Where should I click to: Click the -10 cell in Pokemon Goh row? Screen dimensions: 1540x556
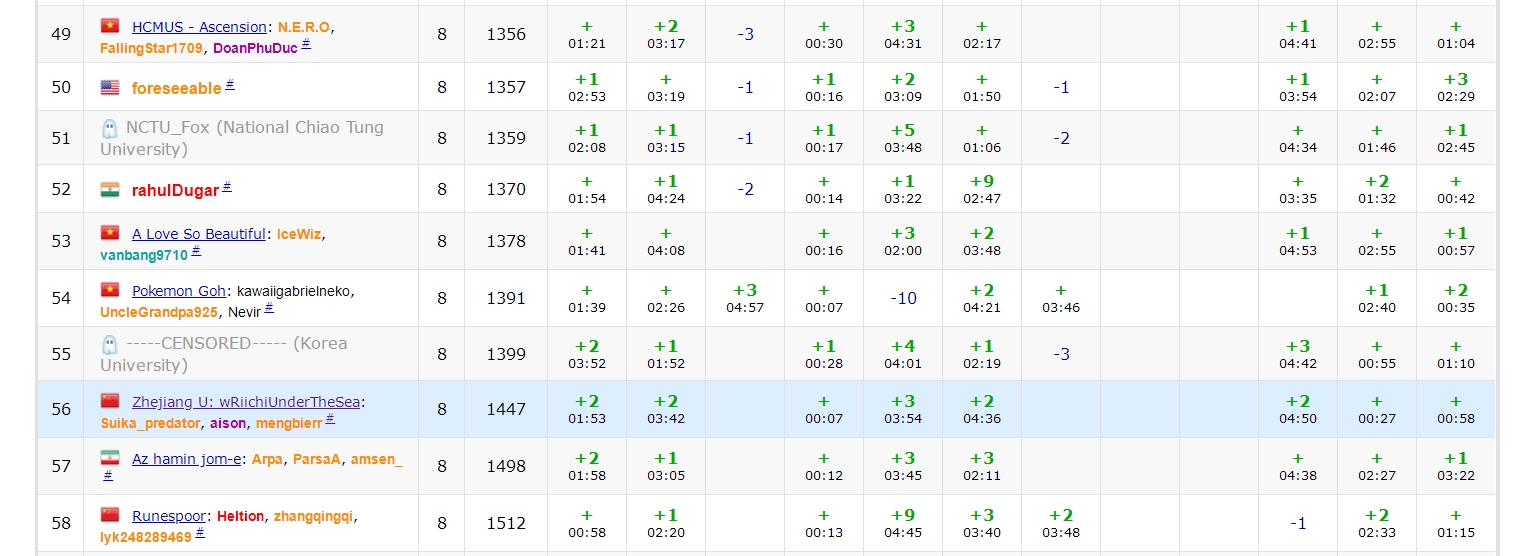pyautogui.click(x=903, y=298)
